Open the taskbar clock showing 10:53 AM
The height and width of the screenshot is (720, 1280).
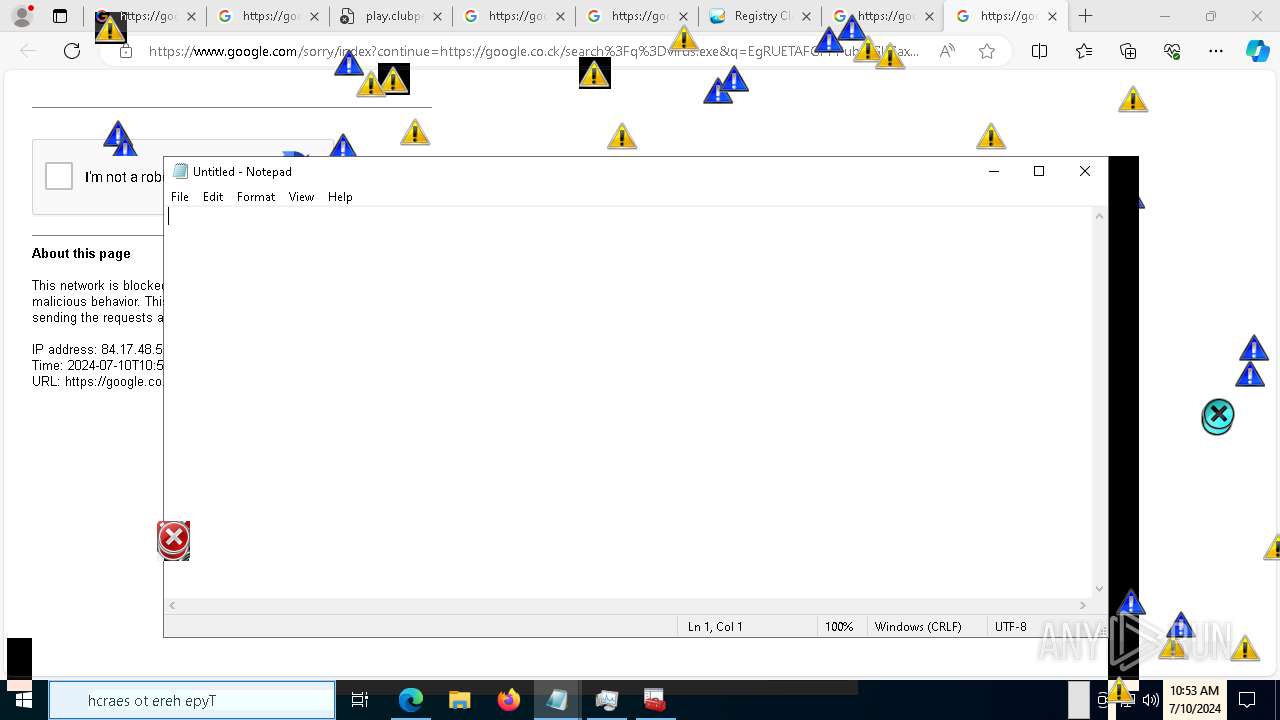coord(1195,700)
